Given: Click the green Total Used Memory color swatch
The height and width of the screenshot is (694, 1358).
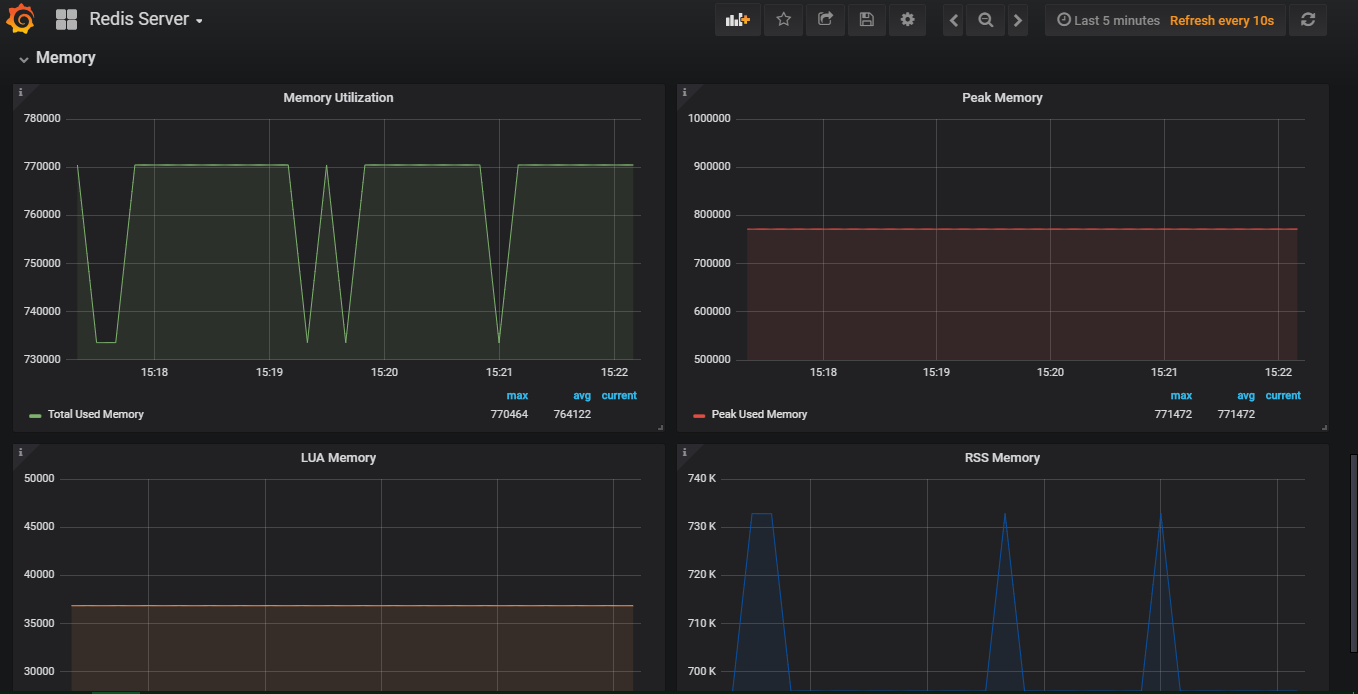Looking at the screenshot, I should coord(36,415).
